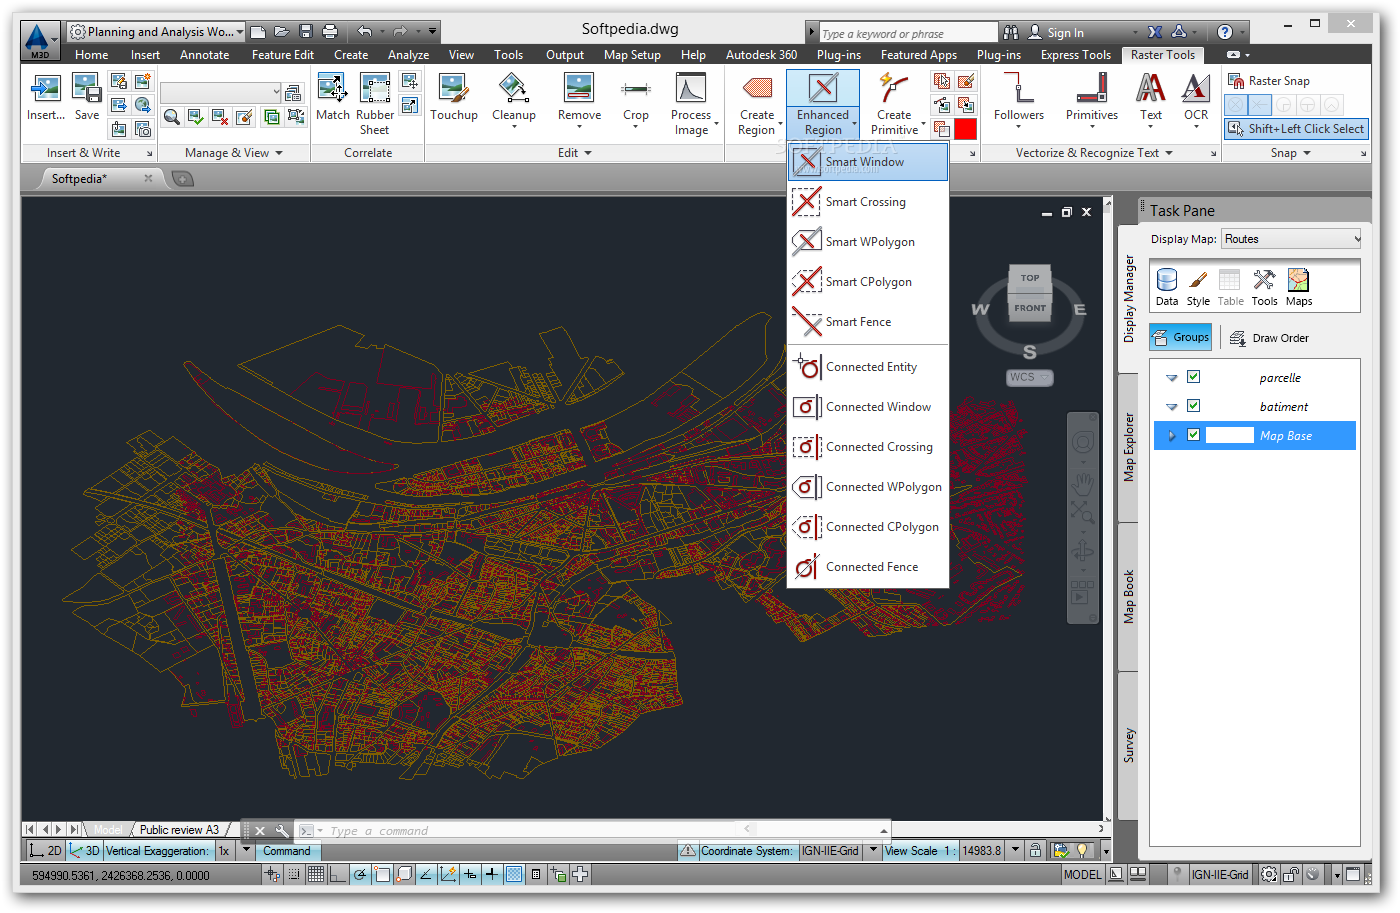Select Smart Crossing from the dropdown list
The image size is (1400, 913).
tap(867, 202)
